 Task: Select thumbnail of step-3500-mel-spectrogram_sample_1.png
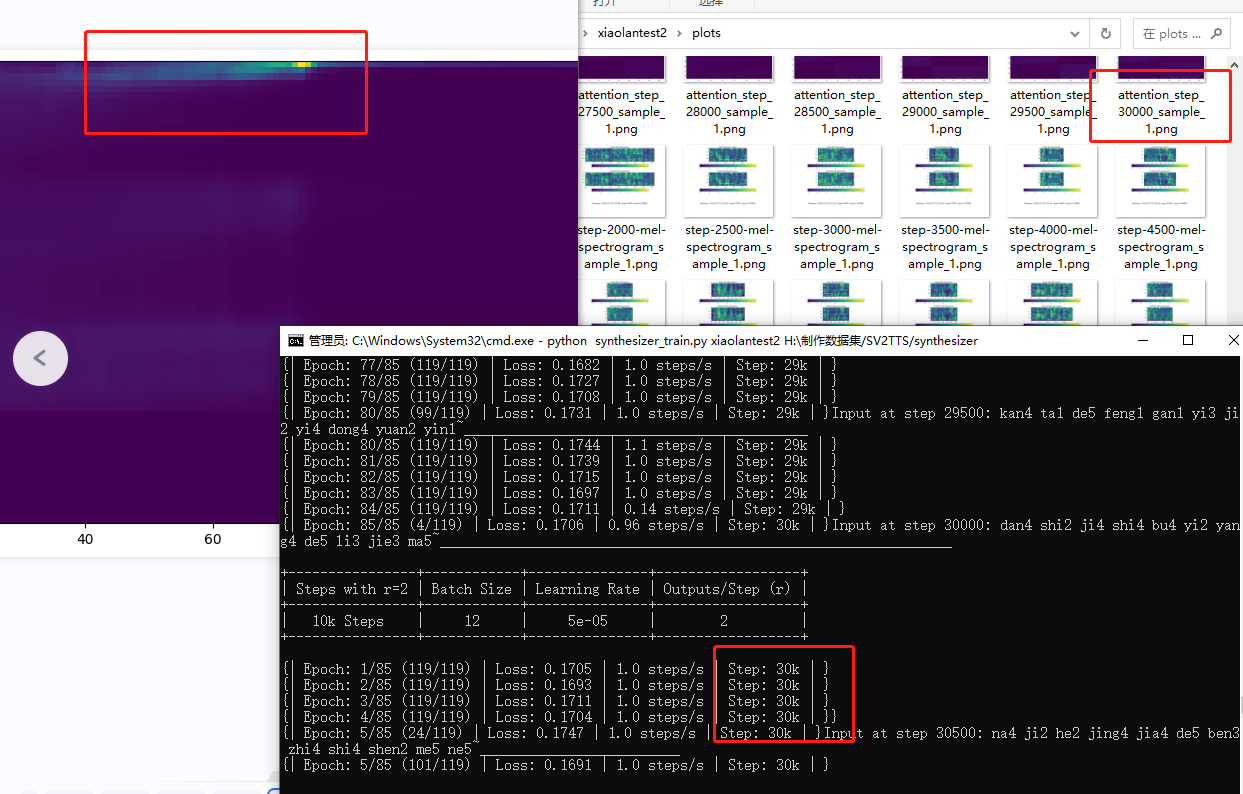tap(944, 181)
